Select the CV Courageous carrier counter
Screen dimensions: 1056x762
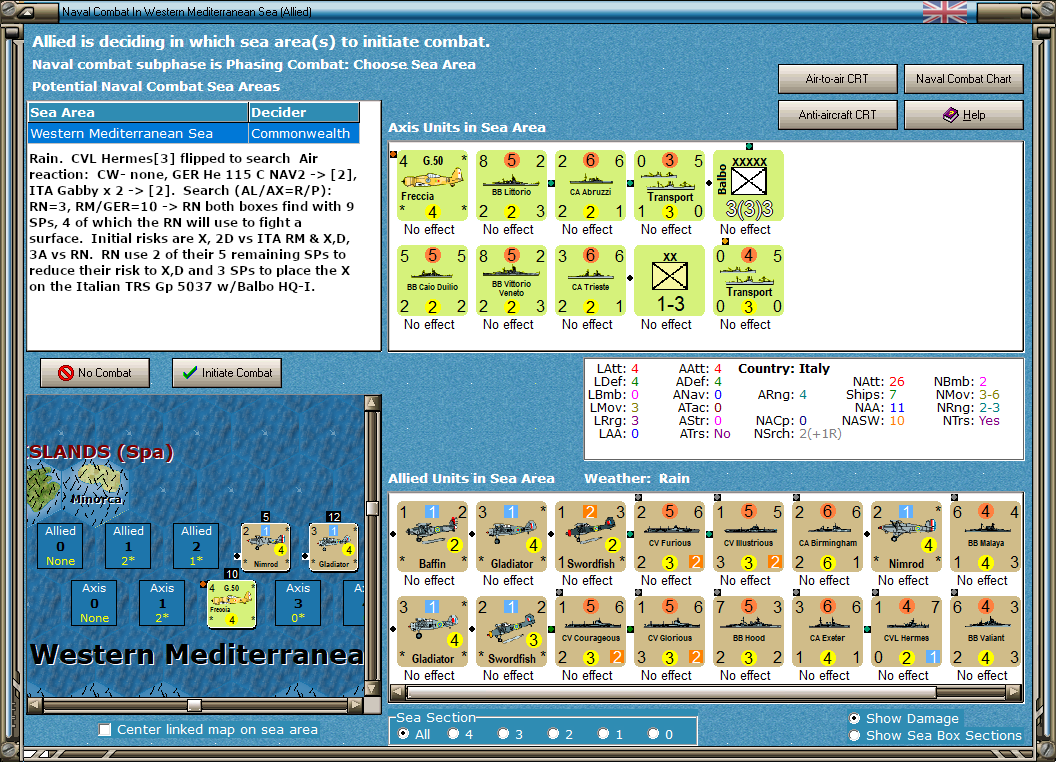(590, 631)
